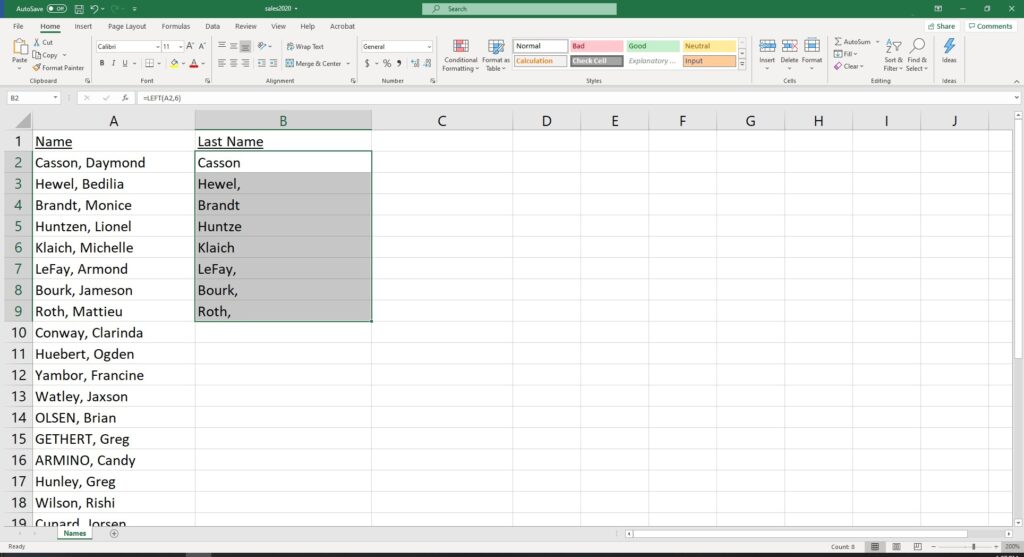
Task: Open the File menu
Action: coord(18,26)
